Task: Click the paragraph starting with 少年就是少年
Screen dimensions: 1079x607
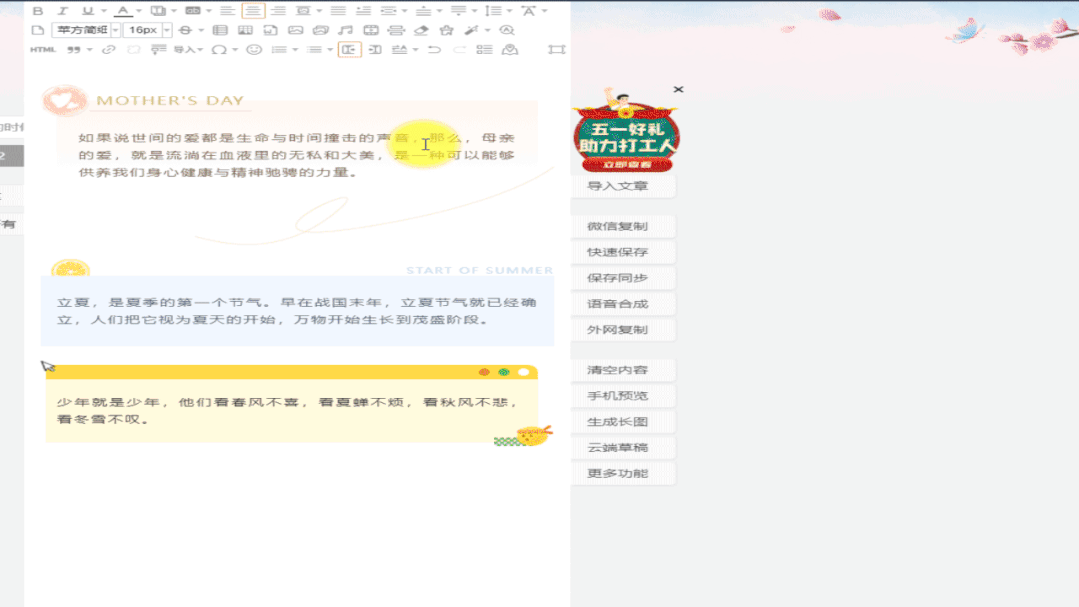Action: click(287, 410)
